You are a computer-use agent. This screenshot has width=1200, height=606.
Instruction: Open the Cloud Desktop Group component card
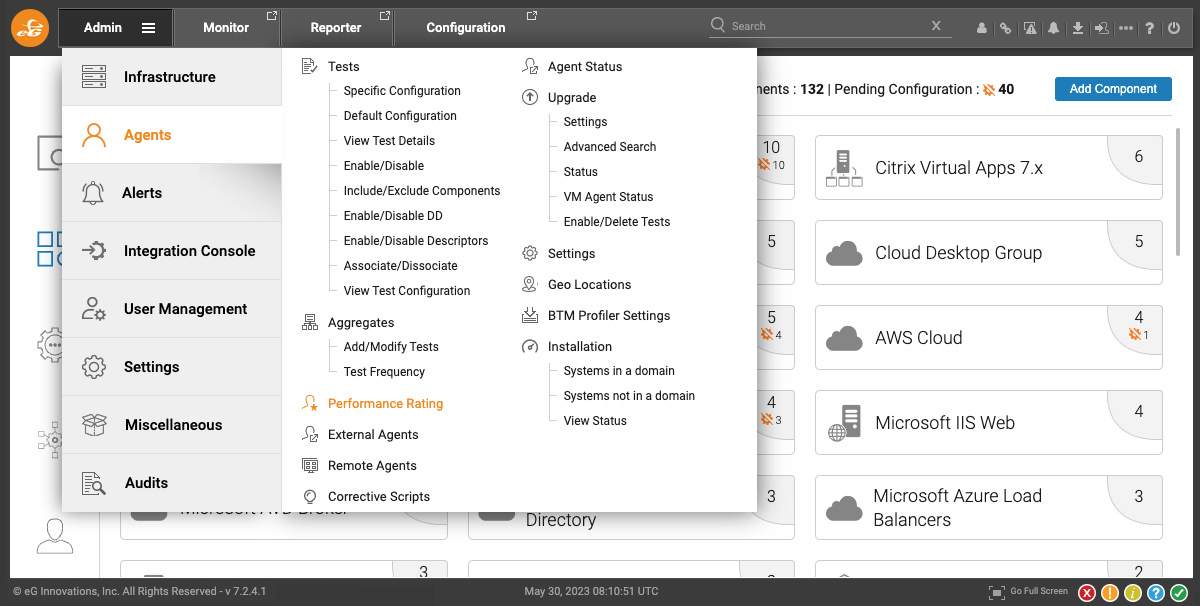coord(989,253)
